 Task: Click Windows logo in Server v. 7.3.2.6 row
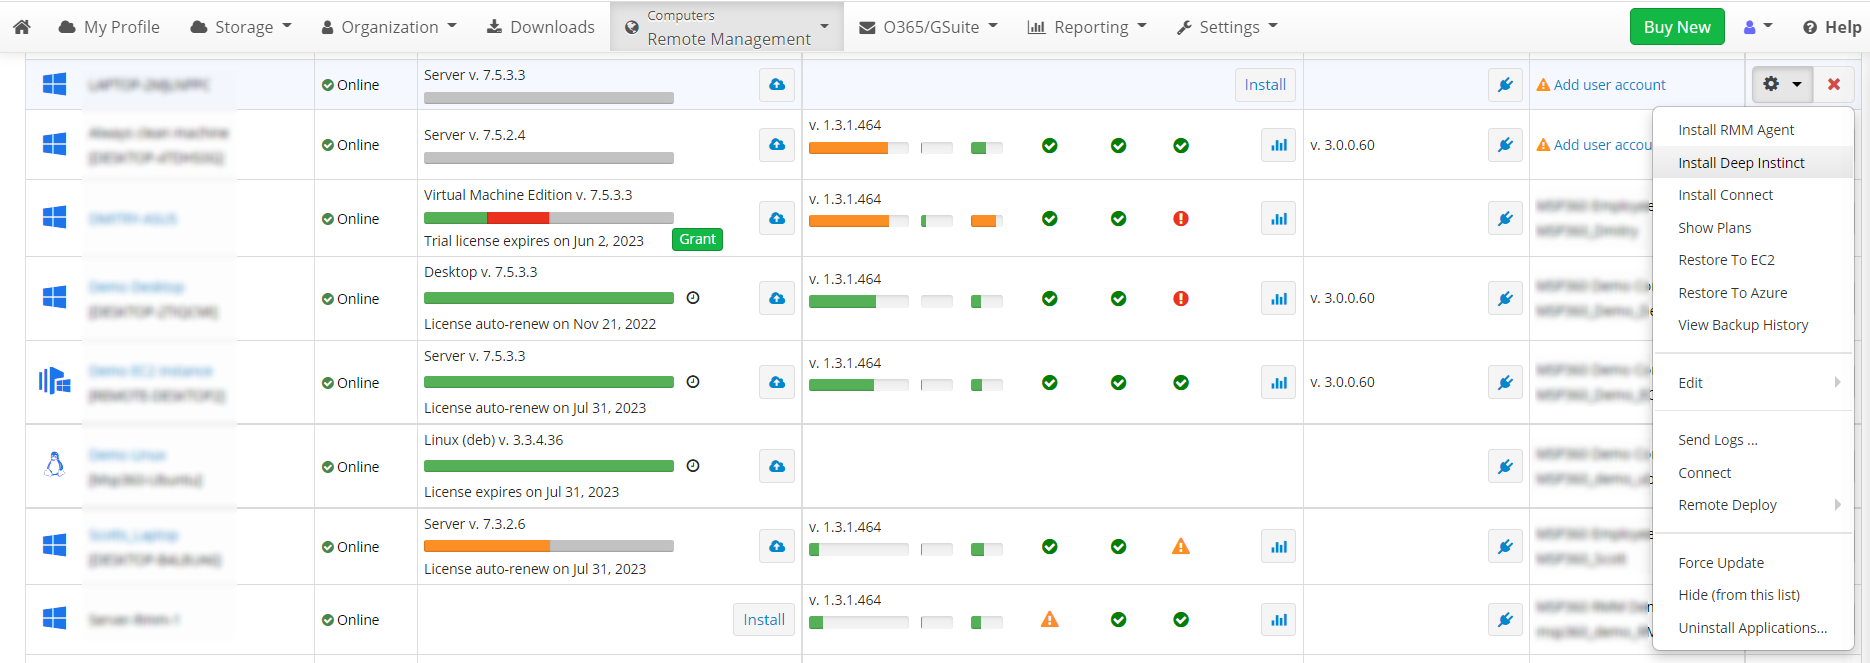coord(55,545)
